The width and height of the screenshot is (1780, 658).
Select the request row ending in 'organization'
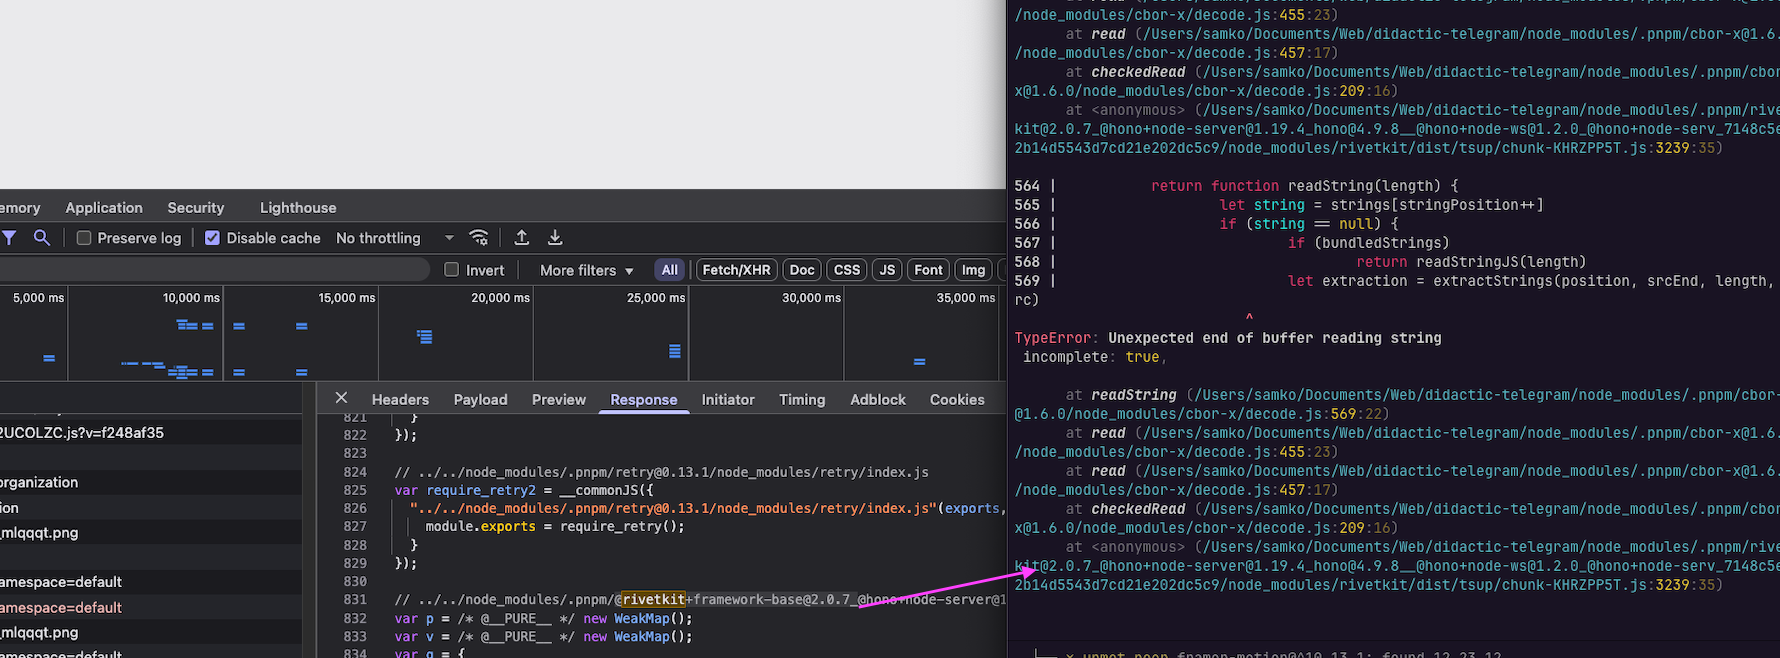coord(151,482)
